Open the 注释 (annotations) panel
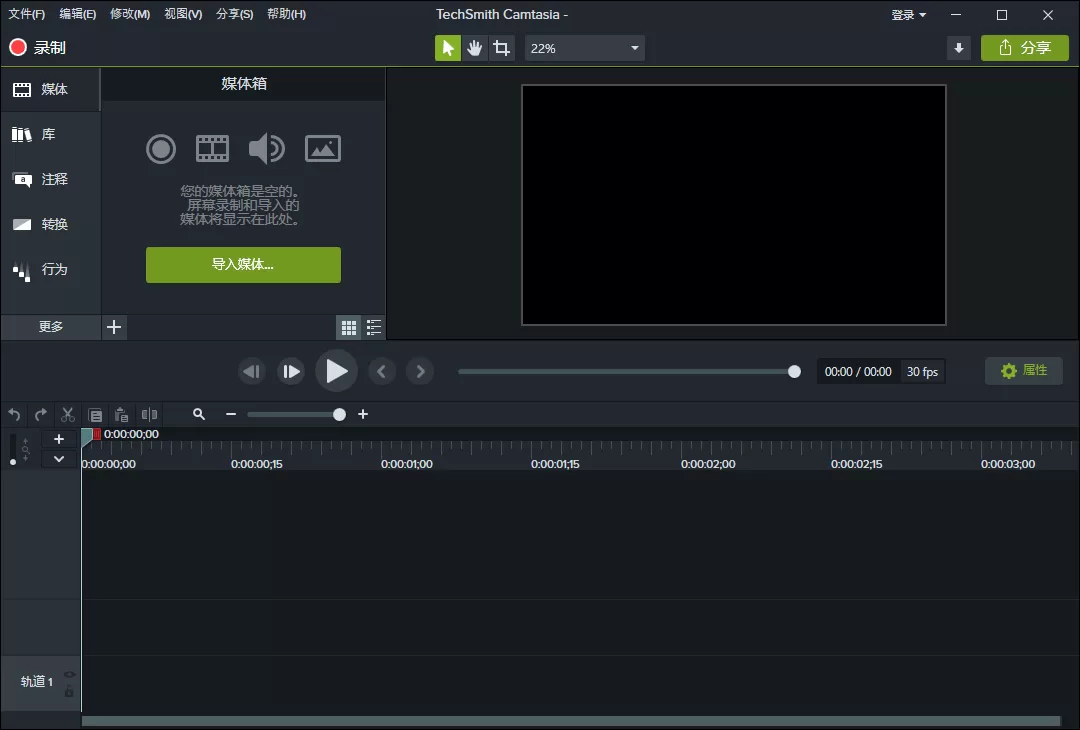 point(49,179)
